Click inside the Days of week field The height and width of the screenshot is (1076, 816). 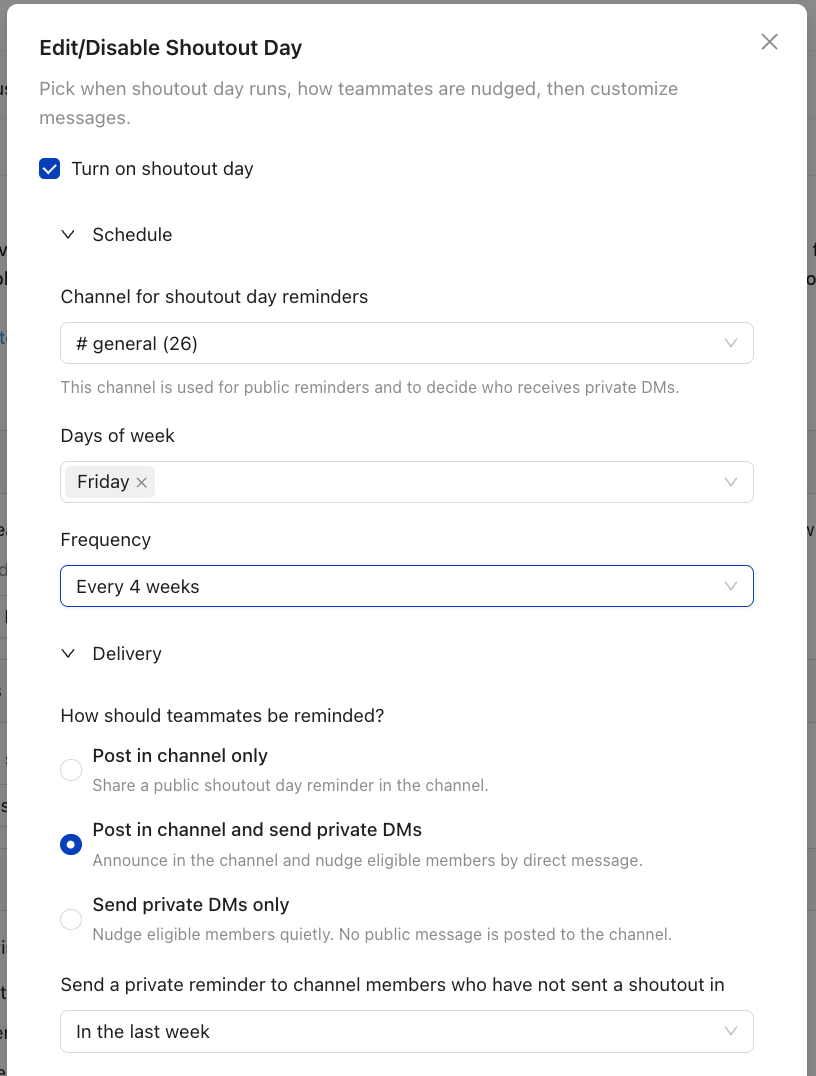(x=439, y=482)
